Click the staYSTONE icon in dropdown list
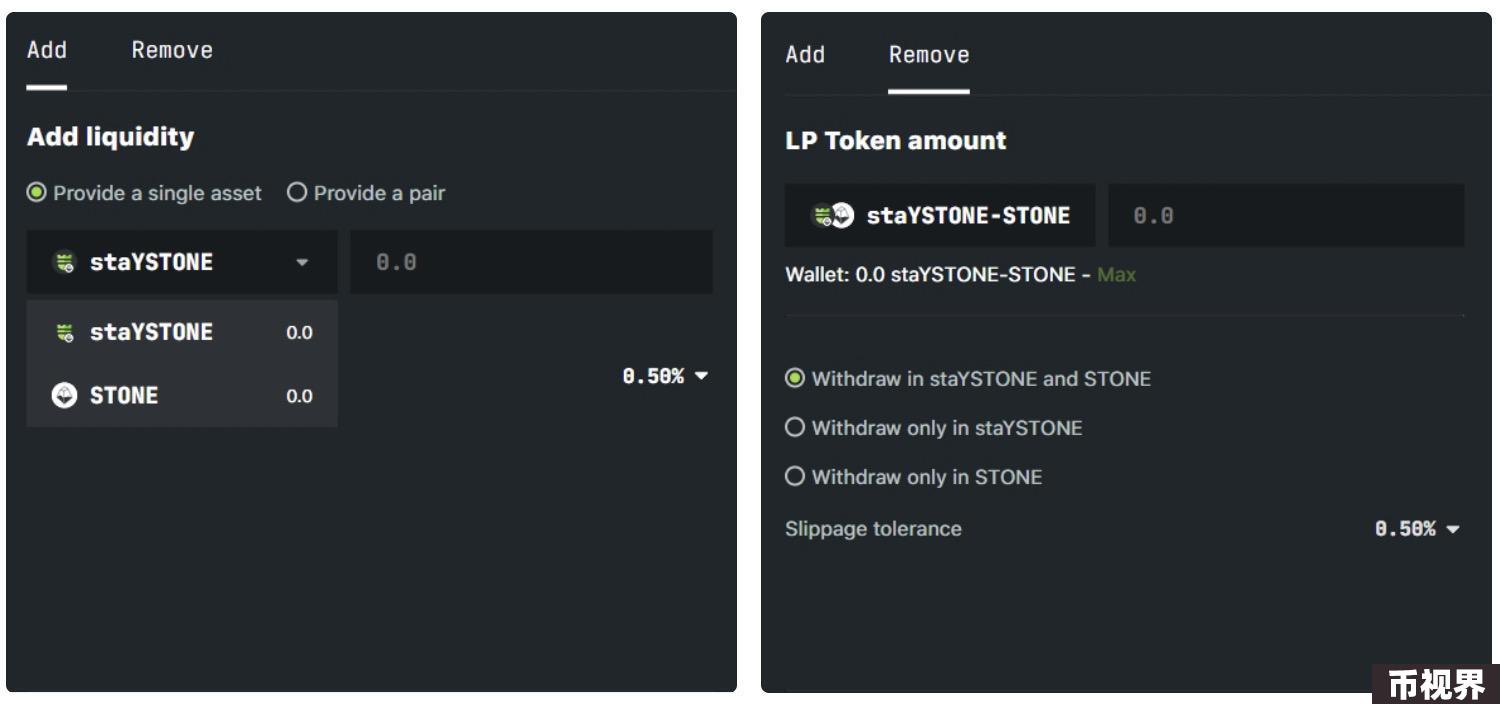1500x704 pixels. [64, 332]
